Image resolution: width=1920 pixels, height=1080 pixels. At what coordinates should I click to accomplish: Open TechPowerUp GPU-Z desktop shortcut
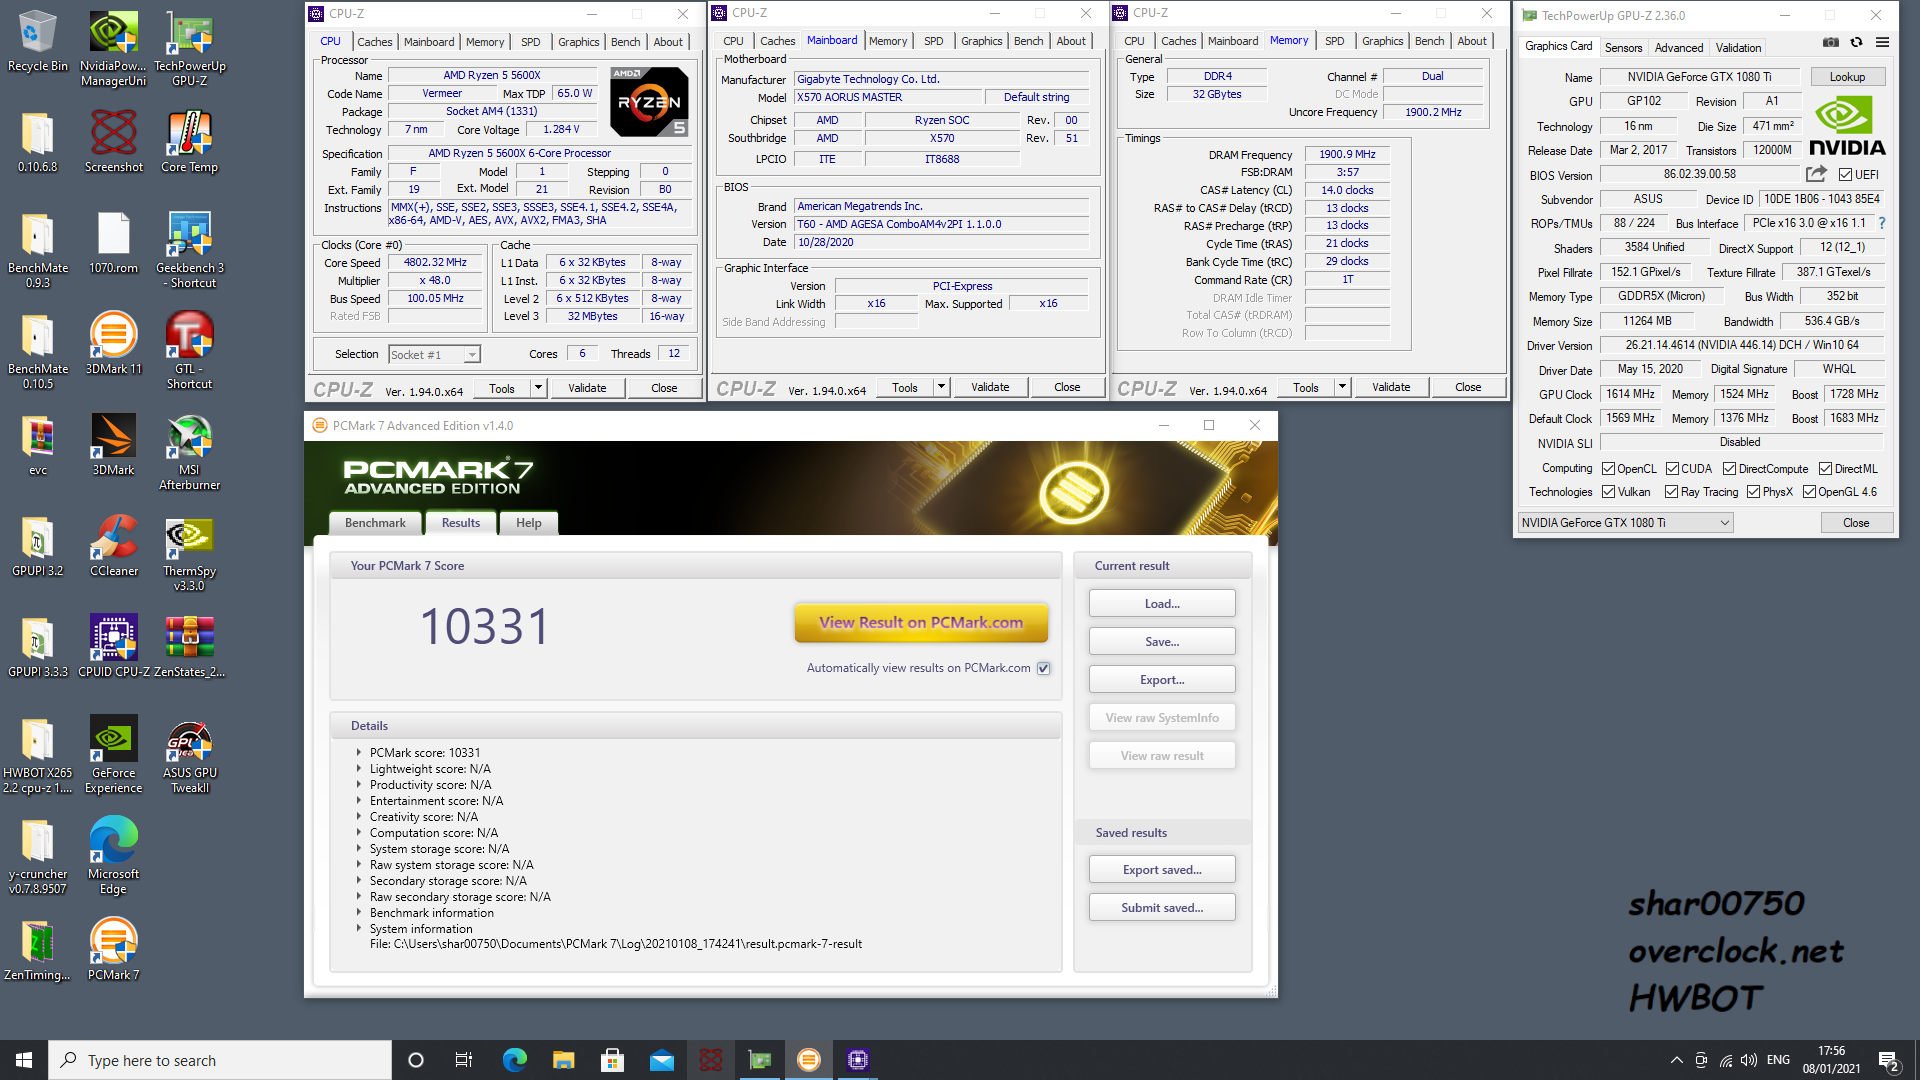pyautogui.click(x=189, y=49)
